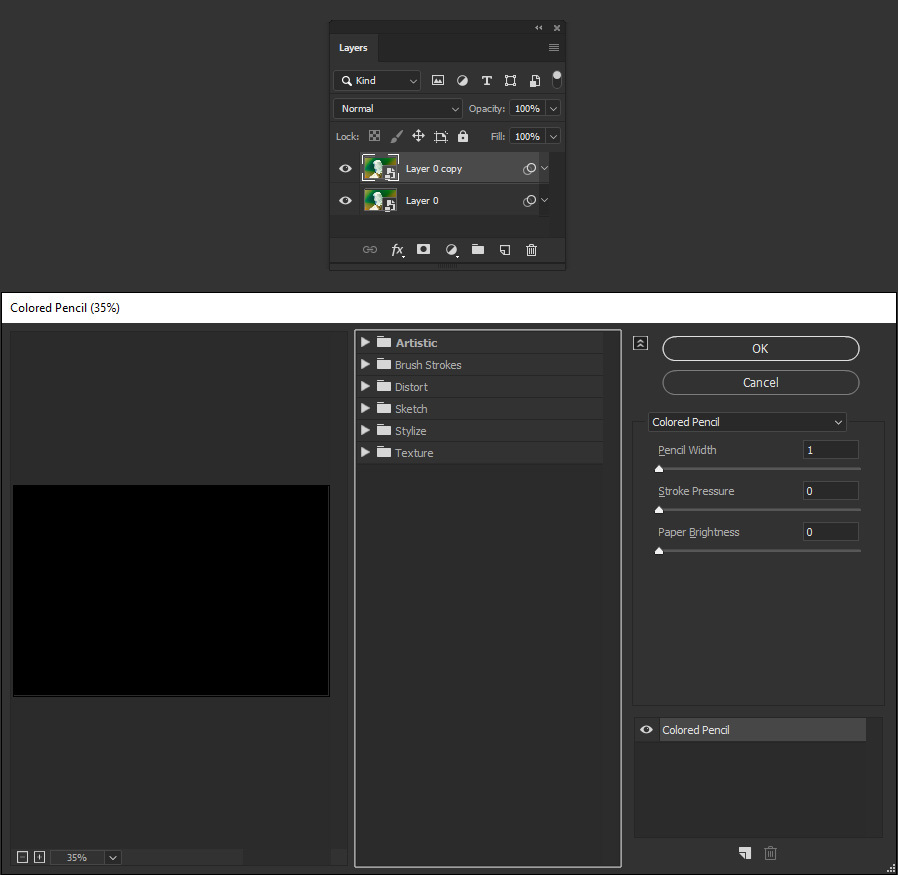
Task: Open the 35% zoom level dropdown
Action: [x=113, y=857]
